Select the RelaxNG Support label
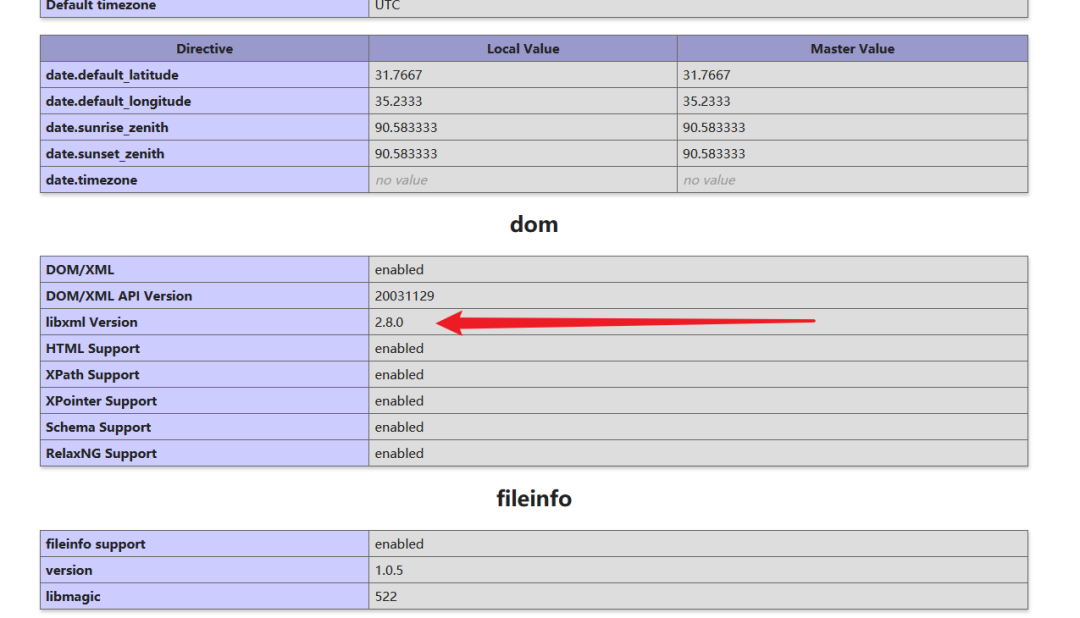 pyautogui.click(x=101, y=453)
